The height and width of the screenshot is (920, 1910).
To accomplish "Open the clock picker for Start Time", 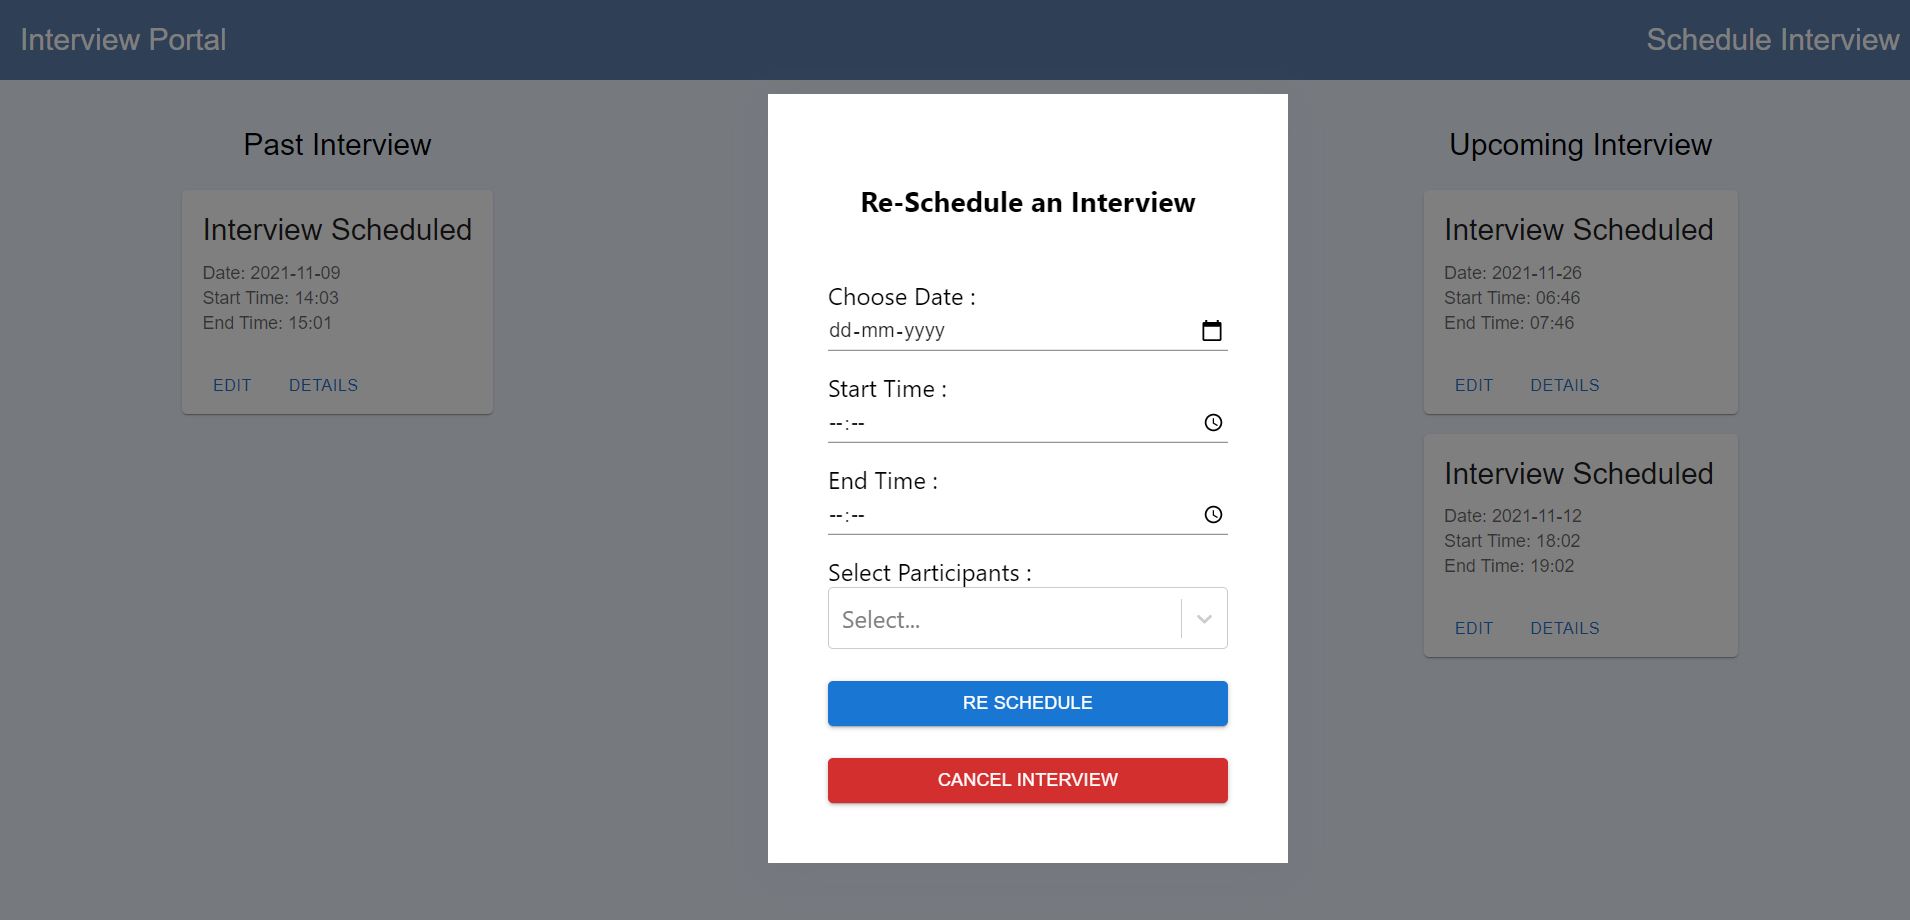I will pos(1211,422).
